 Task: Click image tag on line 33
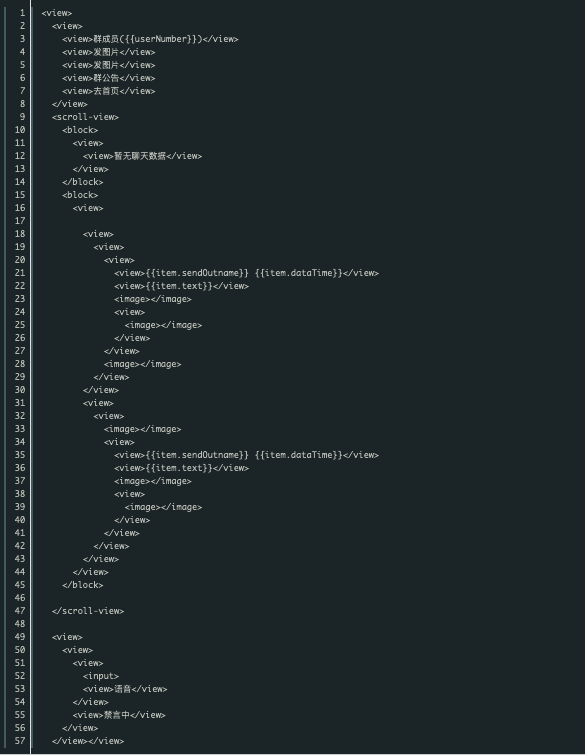coord(143,429)
